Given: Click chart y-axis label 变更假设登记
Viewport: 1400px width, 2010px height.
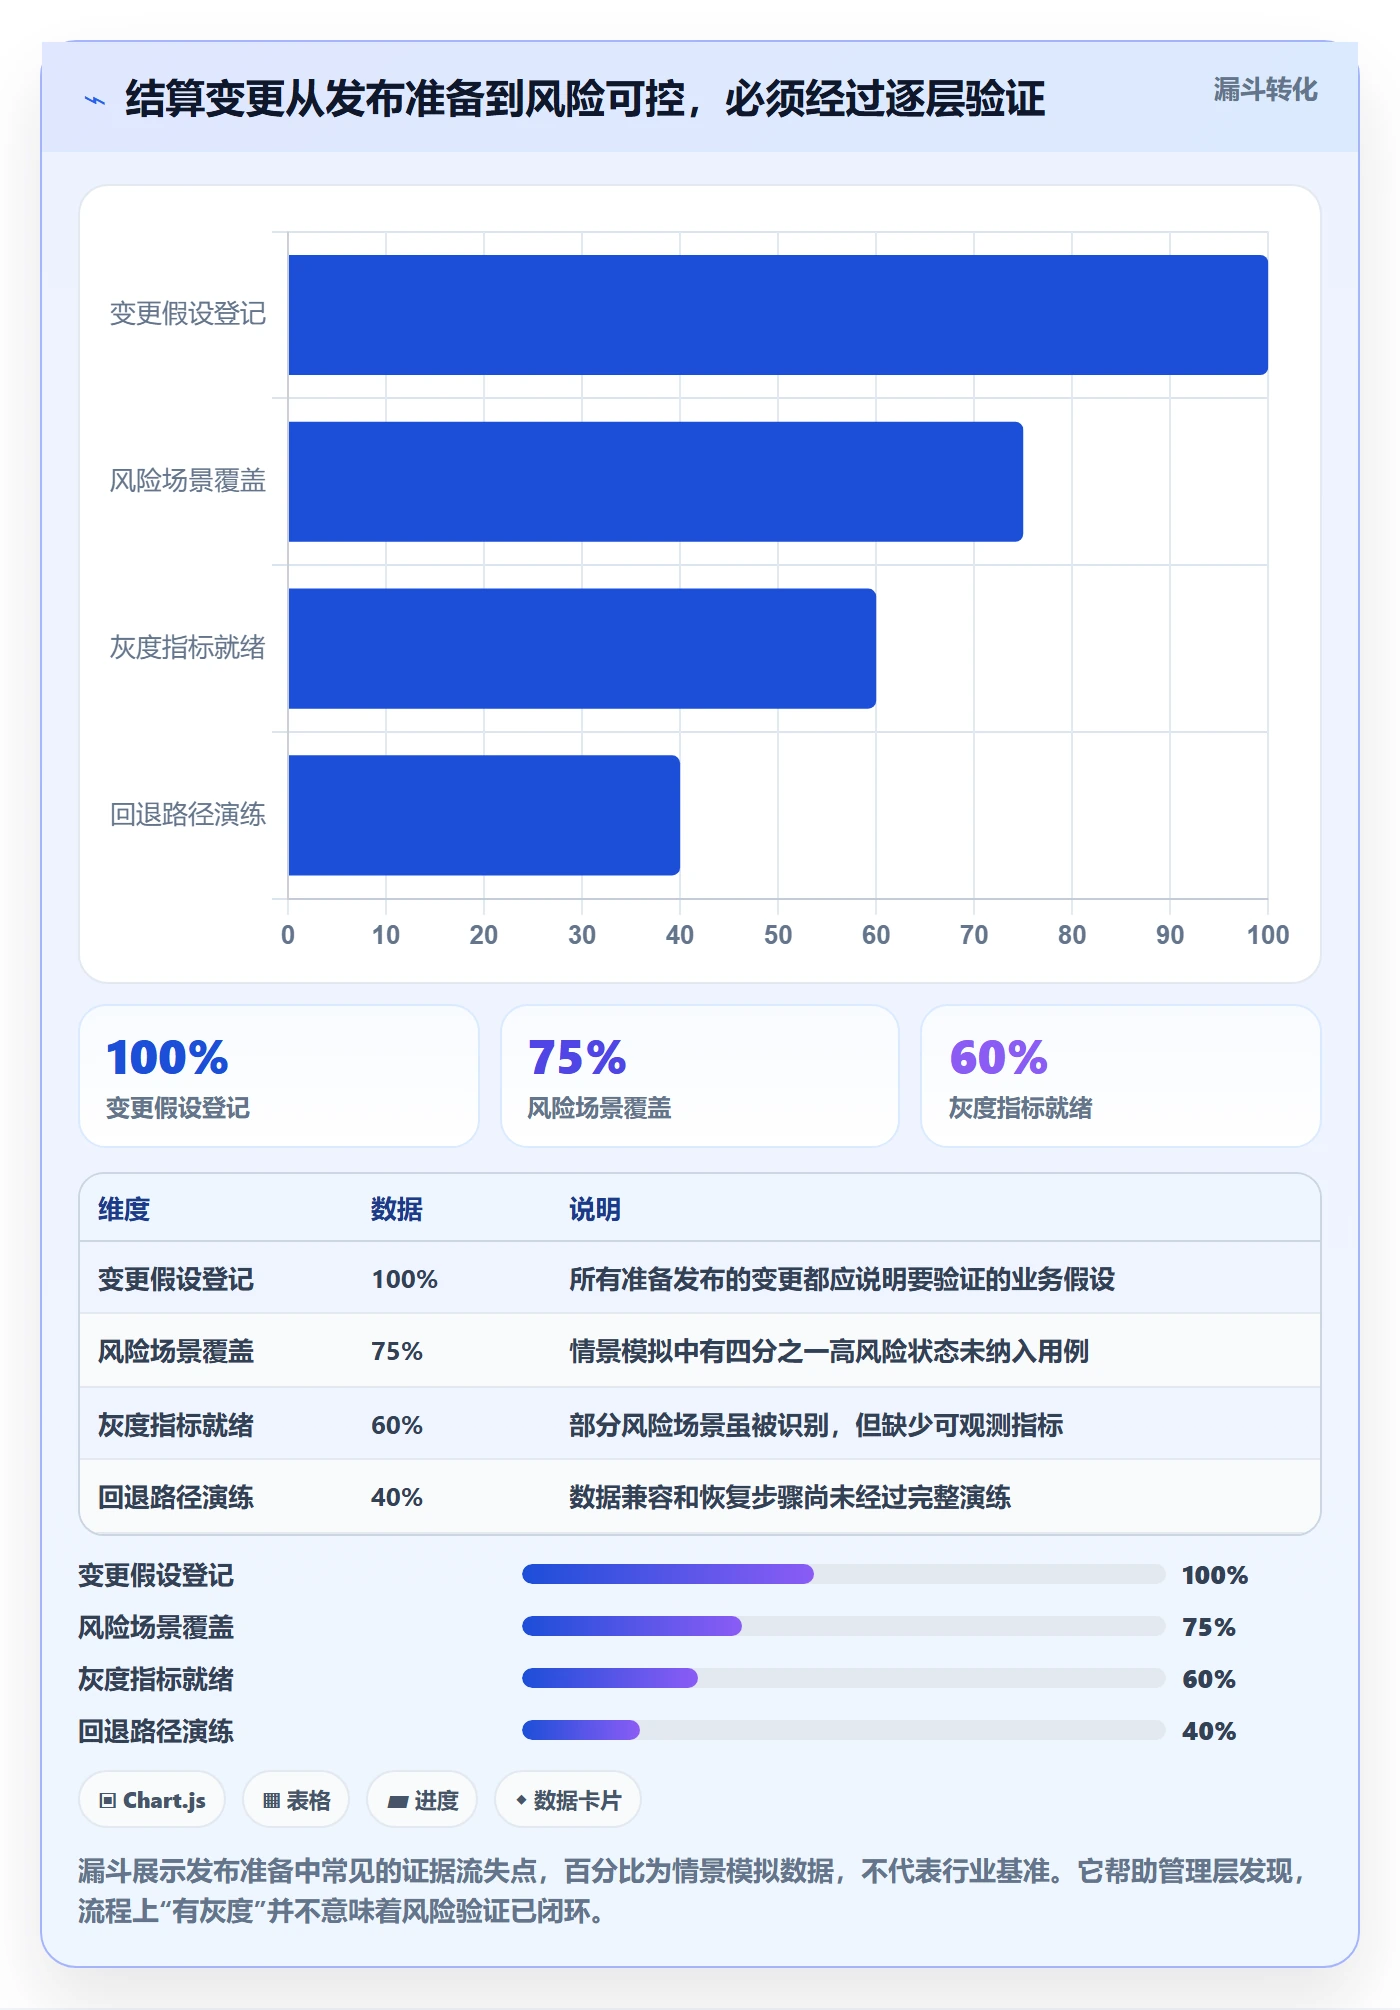Looking at the screenshot, I should [x=188, y=314].
